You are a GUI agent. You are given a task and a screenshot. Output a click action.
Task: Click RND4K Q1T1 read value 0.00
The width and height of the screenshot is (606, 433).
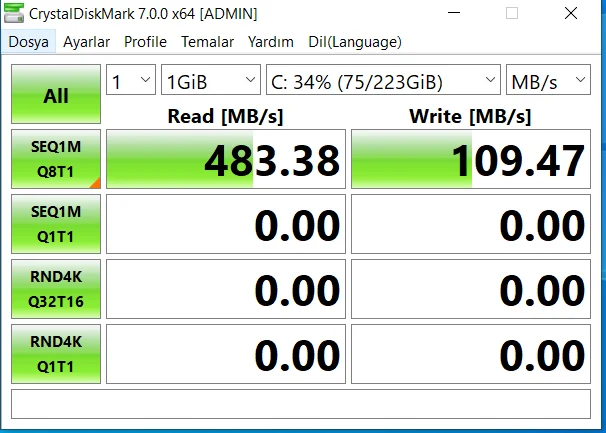pyautogui.click(x=226, y=354)
